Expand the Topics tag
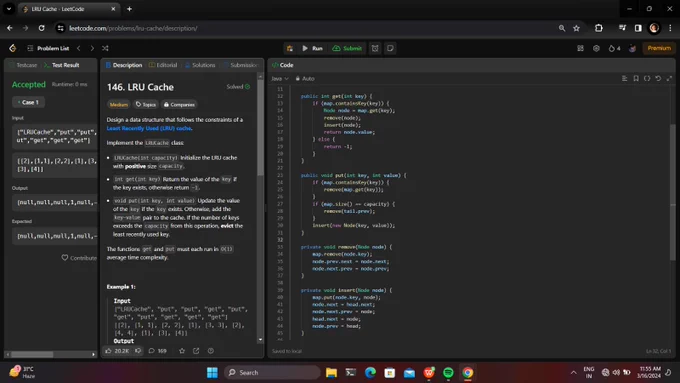The width and height of the screenshot is (680, 383). [146, 105]
